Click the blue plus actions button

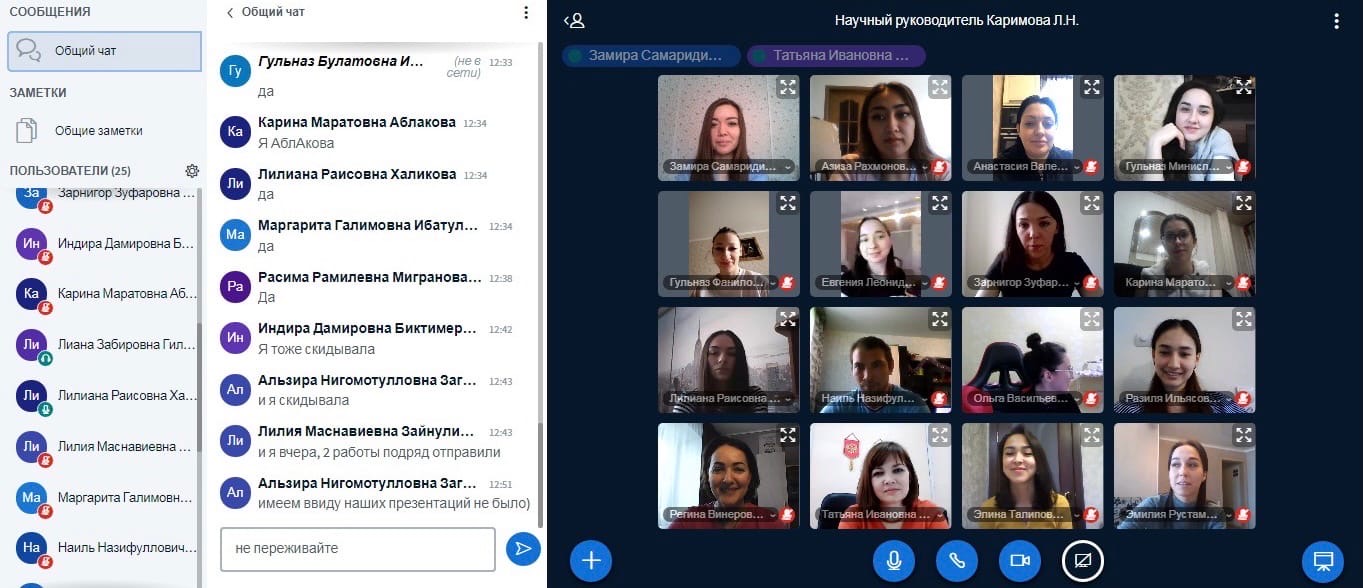[591, 561]
